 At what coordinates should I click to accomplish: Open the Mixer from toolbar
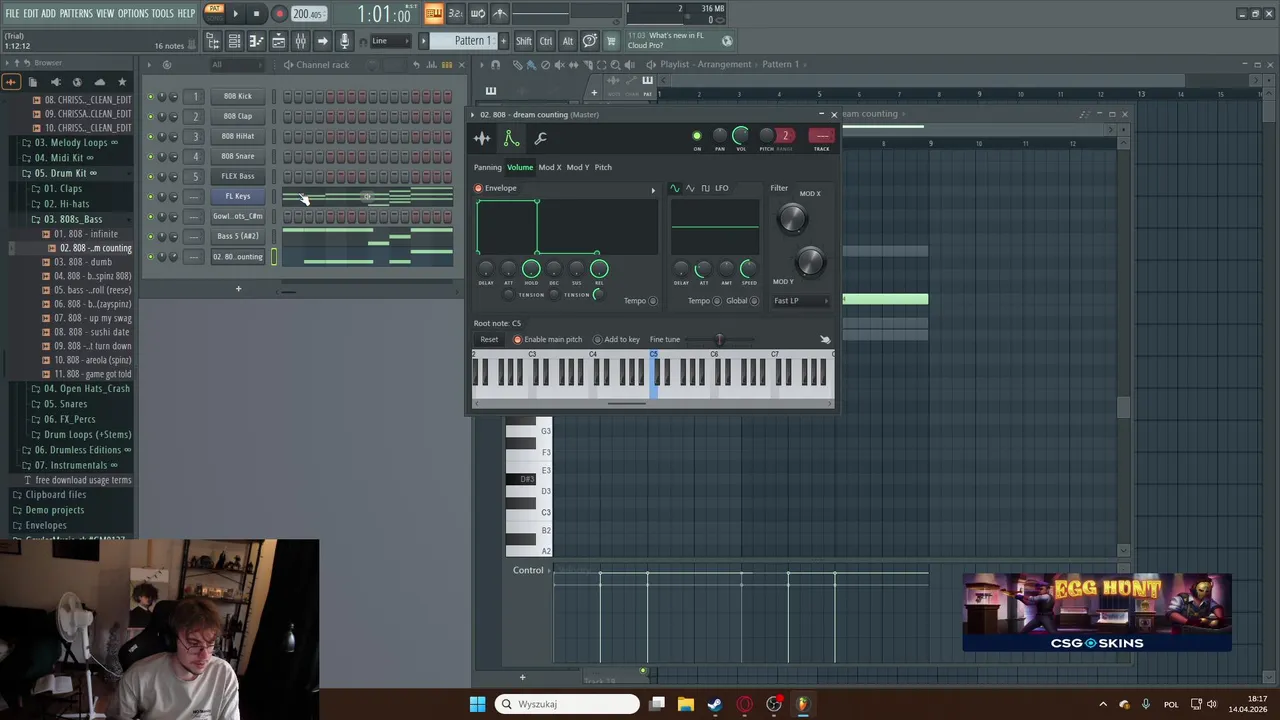pos(300,41)
